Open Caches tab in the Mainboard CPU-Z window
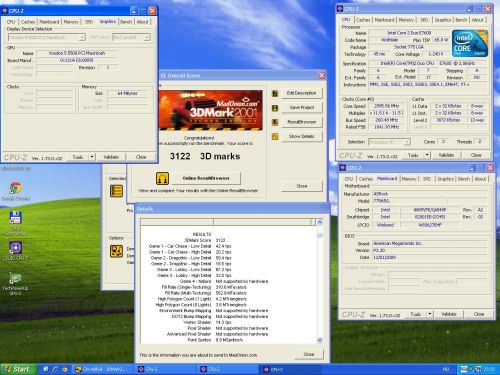This screenshot has height=375, width=500. click(366, 179)
